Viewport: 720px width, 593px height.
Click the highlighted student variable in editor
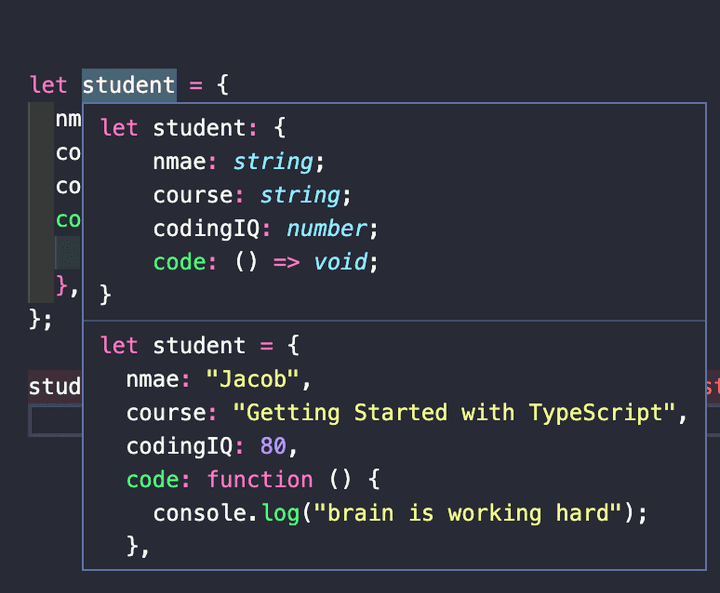(x=128, y=85)
